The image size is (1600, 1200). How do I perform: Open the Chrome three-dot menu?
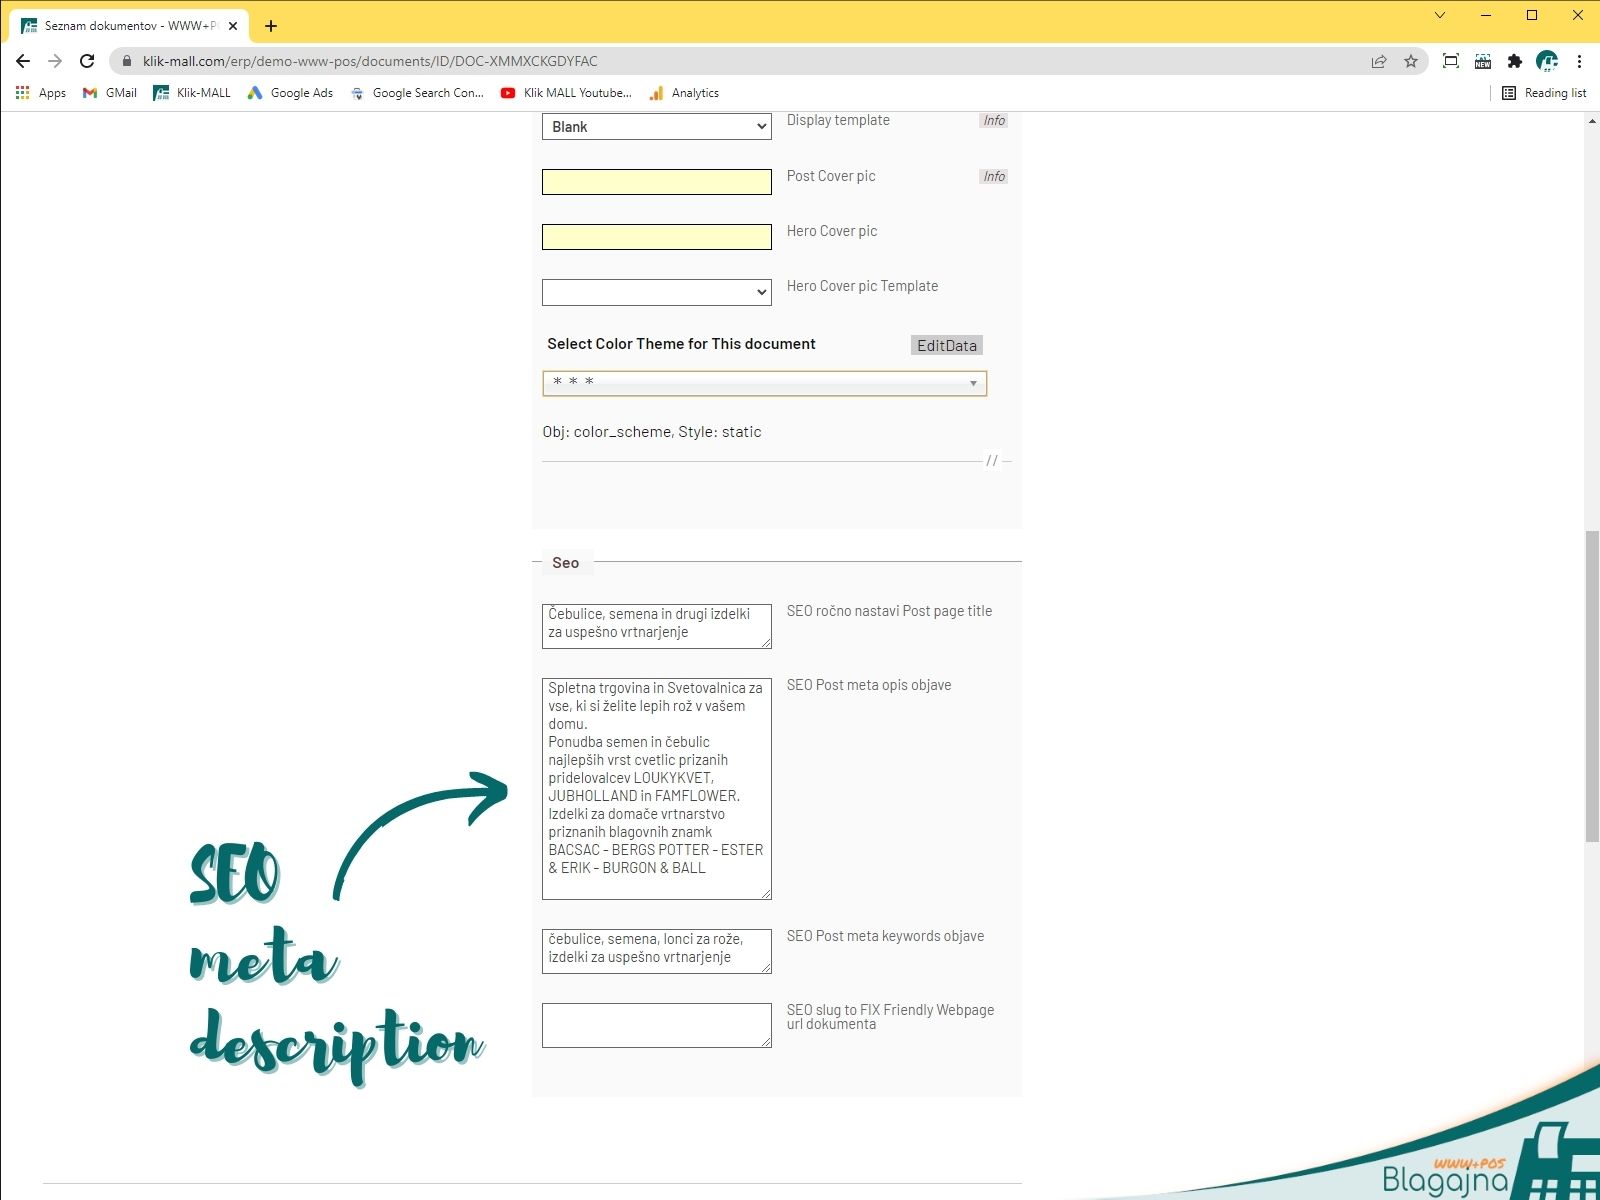click(1579, 61)
